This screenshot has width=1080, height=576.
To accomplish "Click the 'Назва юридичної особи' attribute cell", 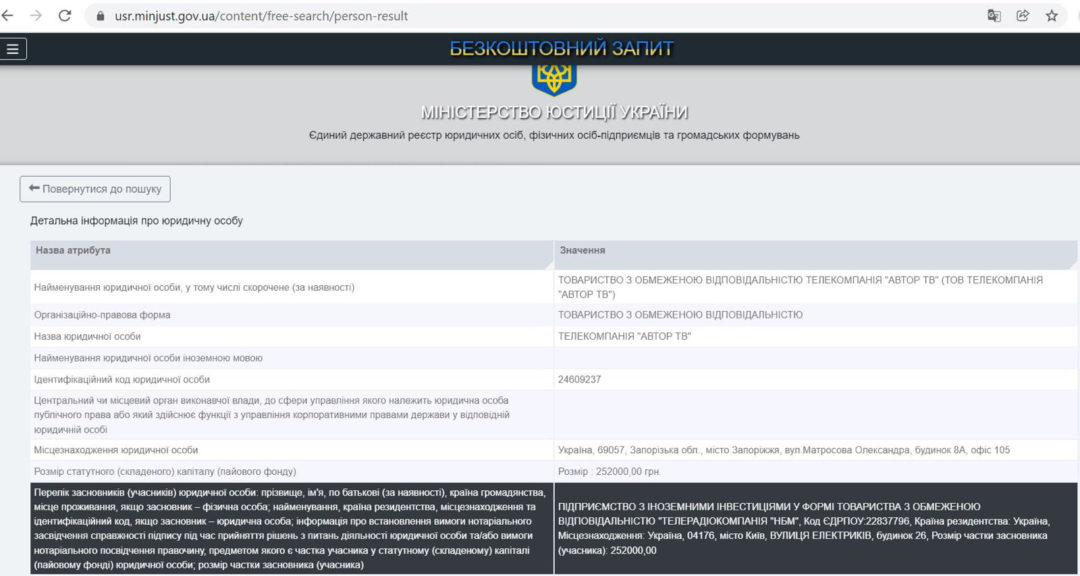I will pyautogui.click(x=292, y=336).
